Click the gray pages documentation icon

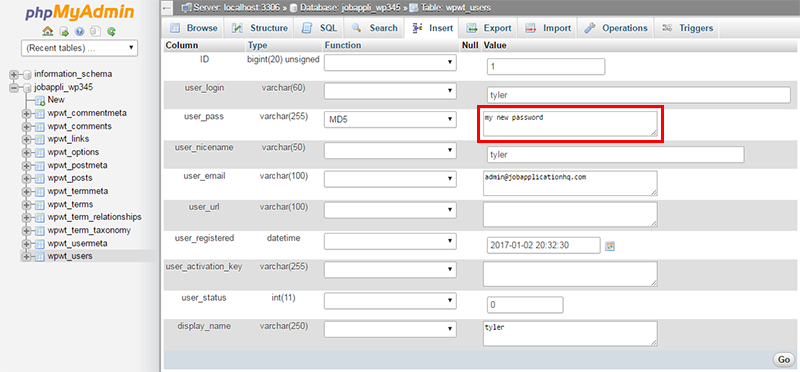click(x=95, y=32)
